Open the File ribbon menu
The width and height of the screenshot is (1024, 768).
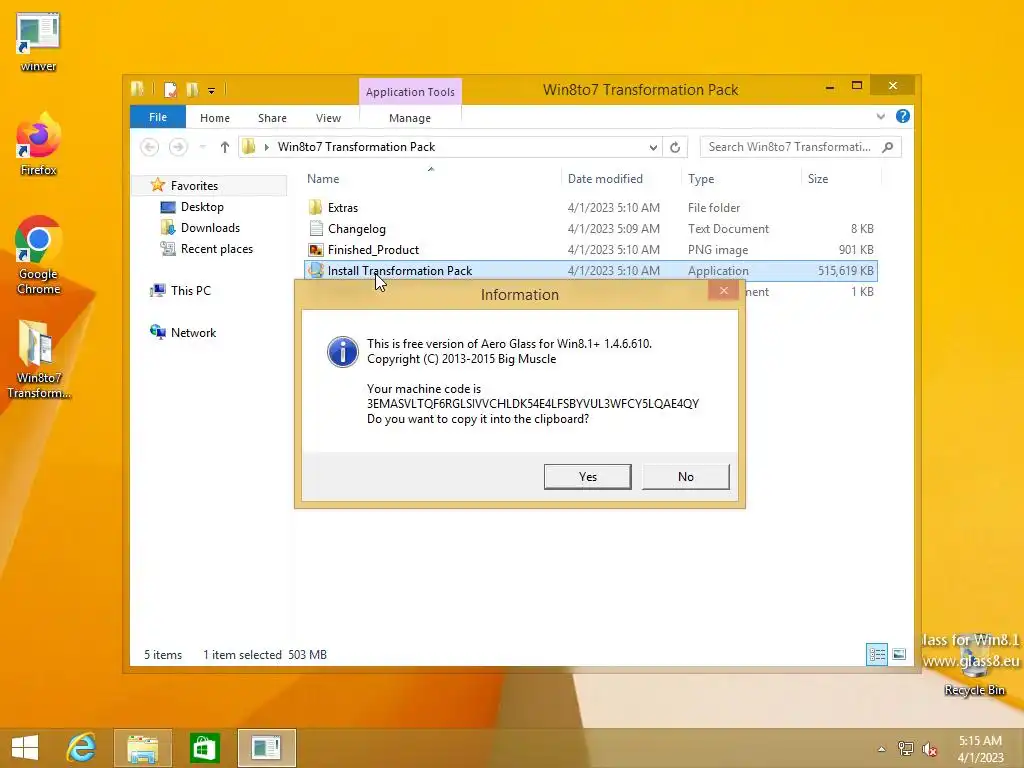coord(158,117)
